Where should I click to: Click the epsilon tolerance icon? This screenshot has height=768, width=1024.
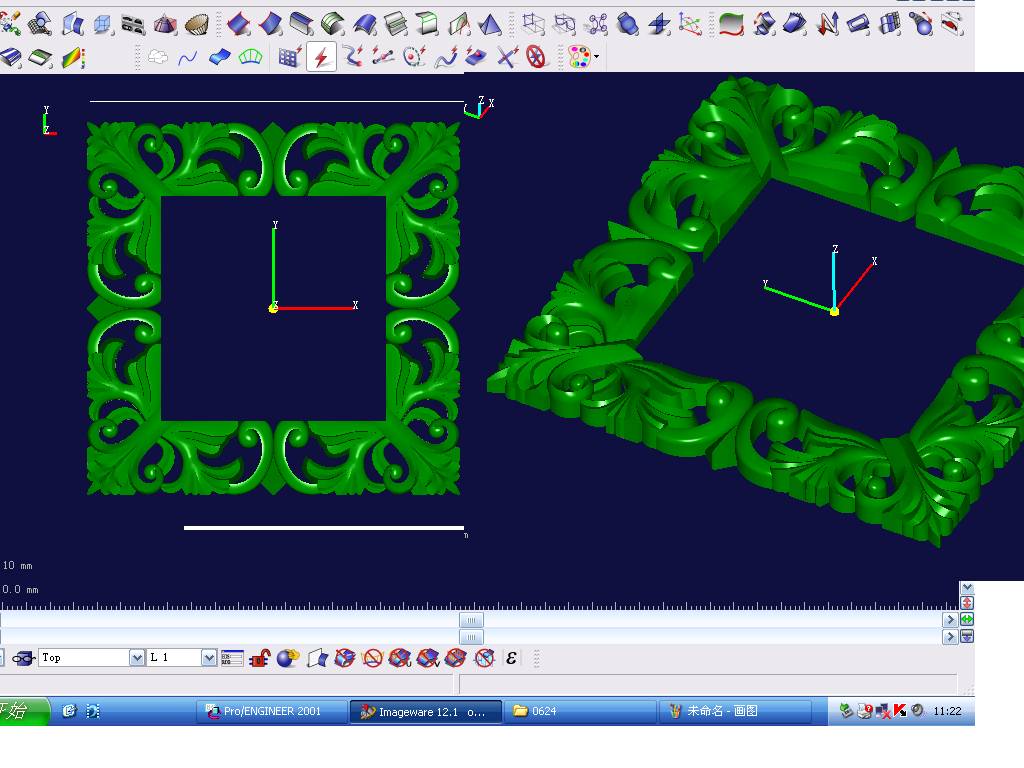tap(511, 658)
